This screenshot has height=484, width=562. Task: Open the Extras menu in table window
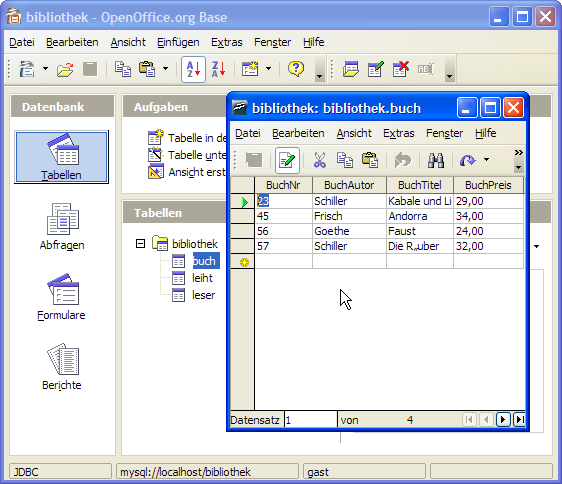tap(399, 133)
